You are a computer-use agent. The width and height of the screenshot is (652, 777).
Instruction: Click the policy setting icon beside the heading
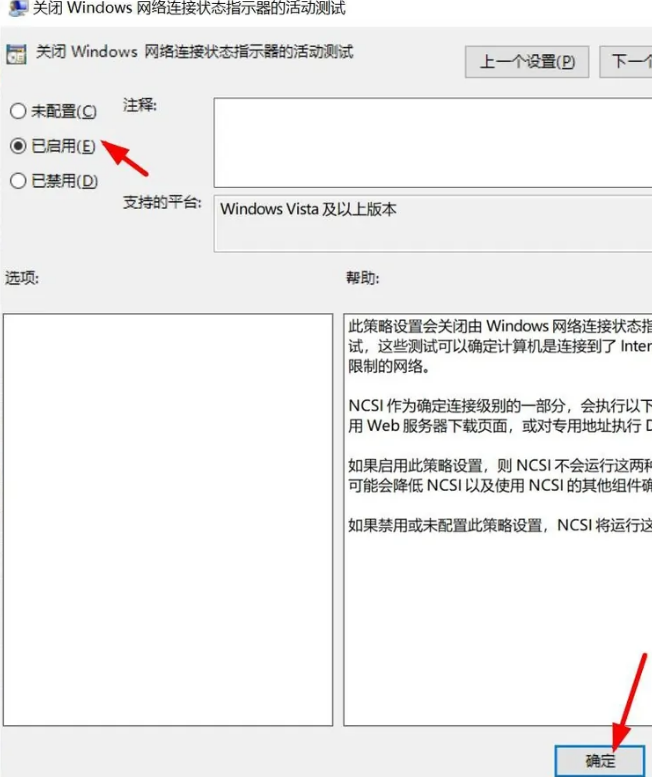tap(16, 54)
